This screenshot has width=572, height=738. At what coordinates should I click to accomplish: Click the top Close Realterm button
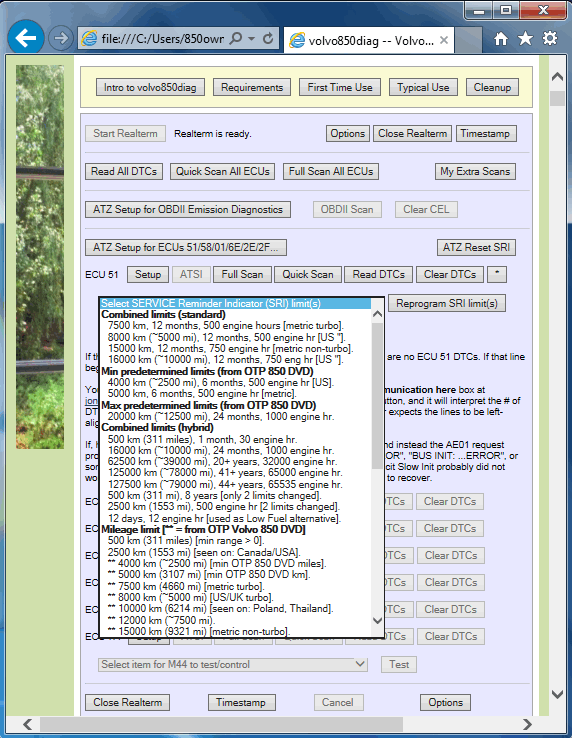click(x=412, y=133)
